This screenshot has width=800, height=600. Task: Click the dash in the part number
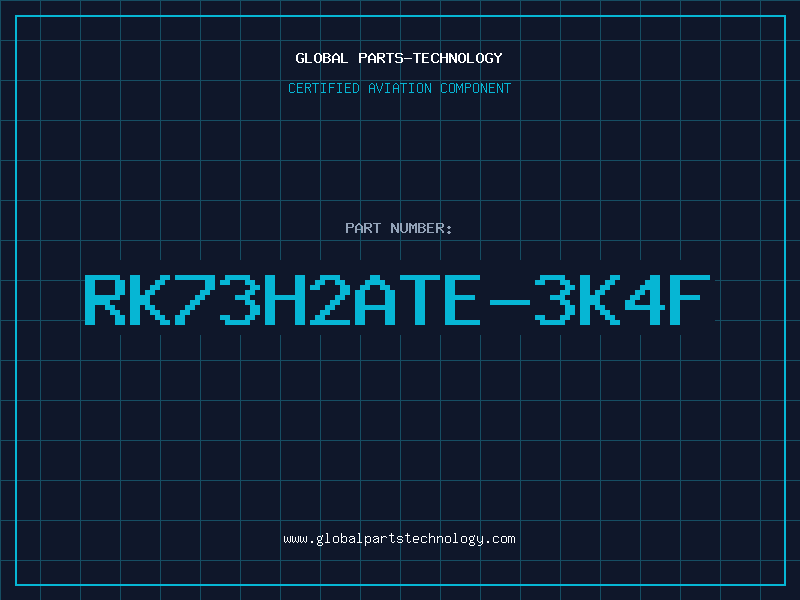tap(510, 302)
